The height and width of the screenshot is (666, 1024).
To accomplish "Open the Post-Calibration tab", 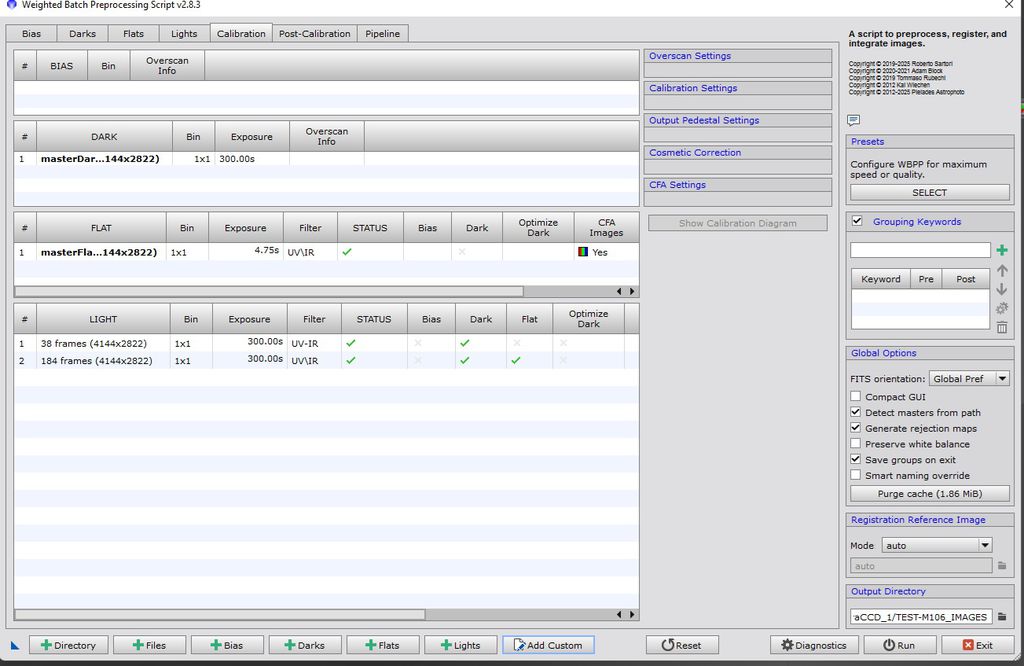I will [x=315, y=33].
